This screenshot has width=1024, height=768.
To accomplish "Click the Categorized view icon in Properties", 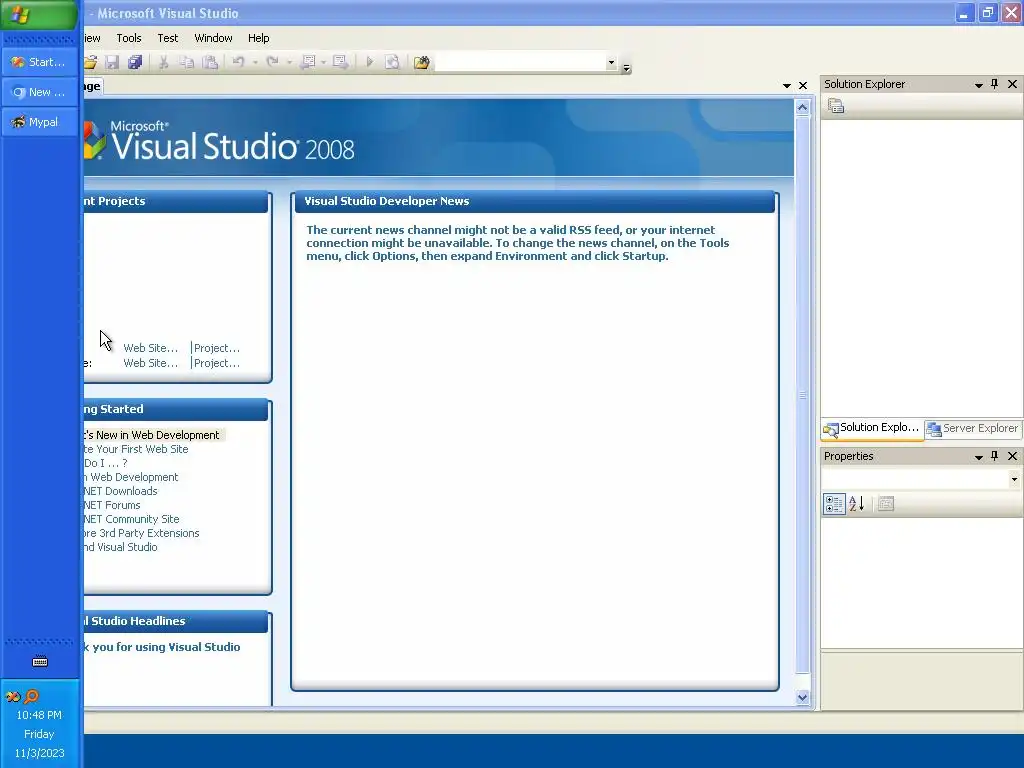I will [x=834, y=504].
